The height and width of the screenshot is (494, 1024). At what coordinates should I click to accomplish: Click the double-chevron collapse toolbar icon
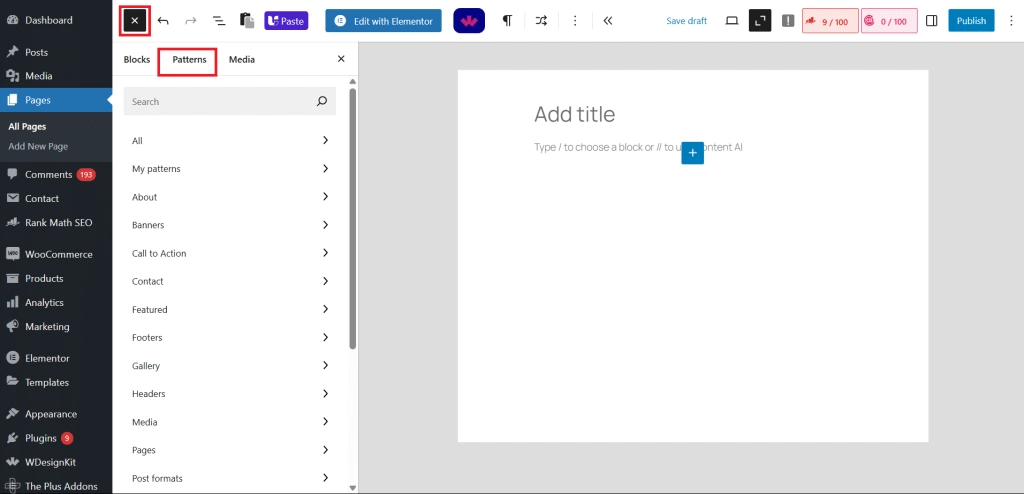[608, 20]
